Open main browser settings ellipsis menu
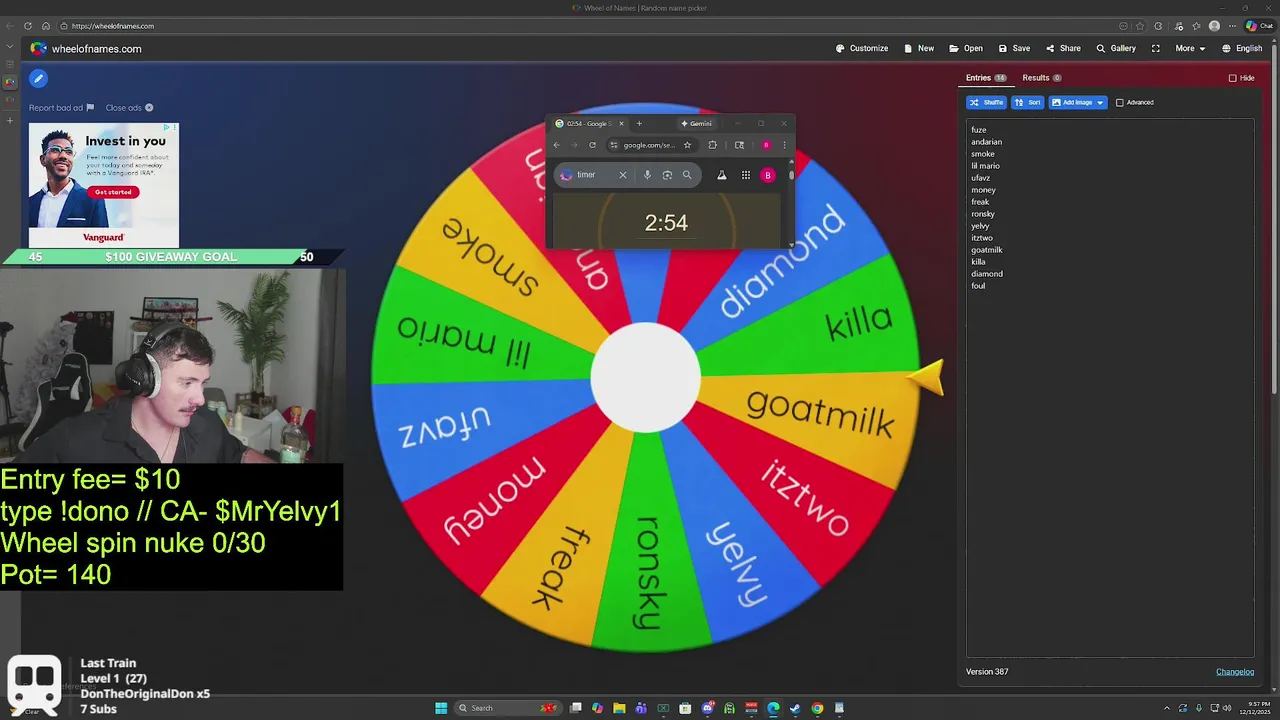 (x=1232, y=26)
